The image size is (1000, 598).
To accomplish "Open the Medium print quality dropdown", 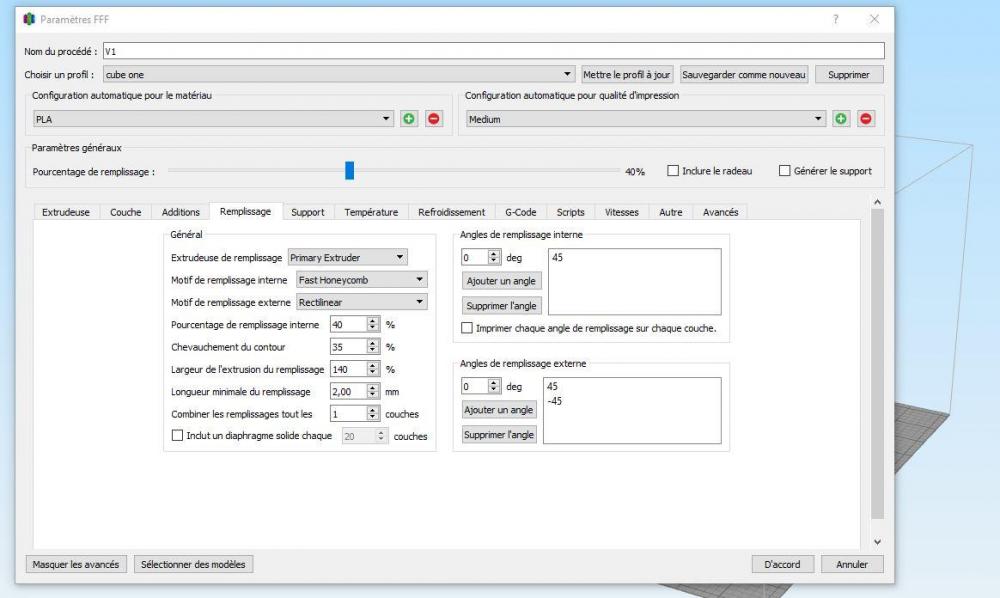I will [x=645, y=119].
